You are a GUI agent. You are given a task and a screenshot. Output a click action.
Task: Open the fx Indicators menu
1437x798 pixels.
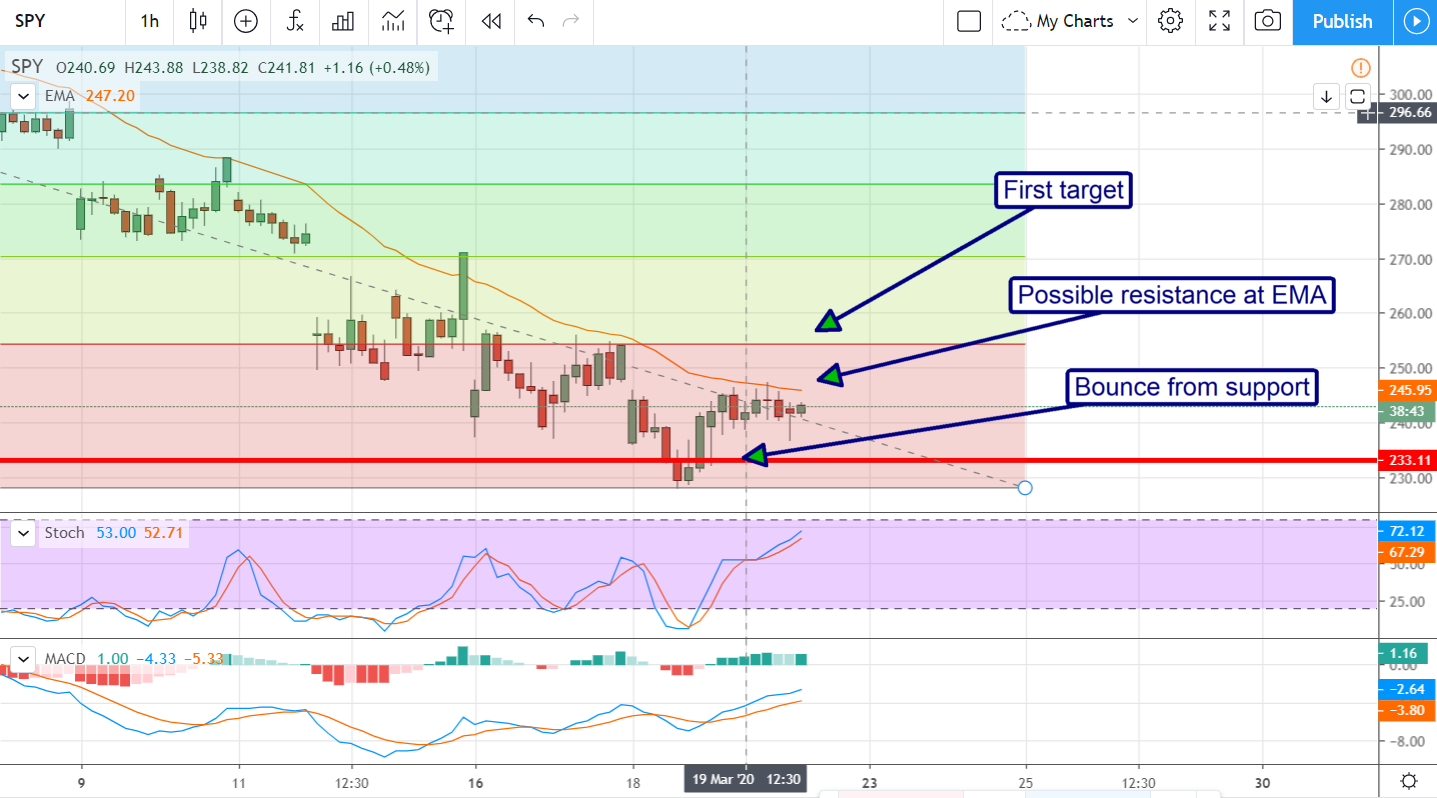[x=295, y=21]
